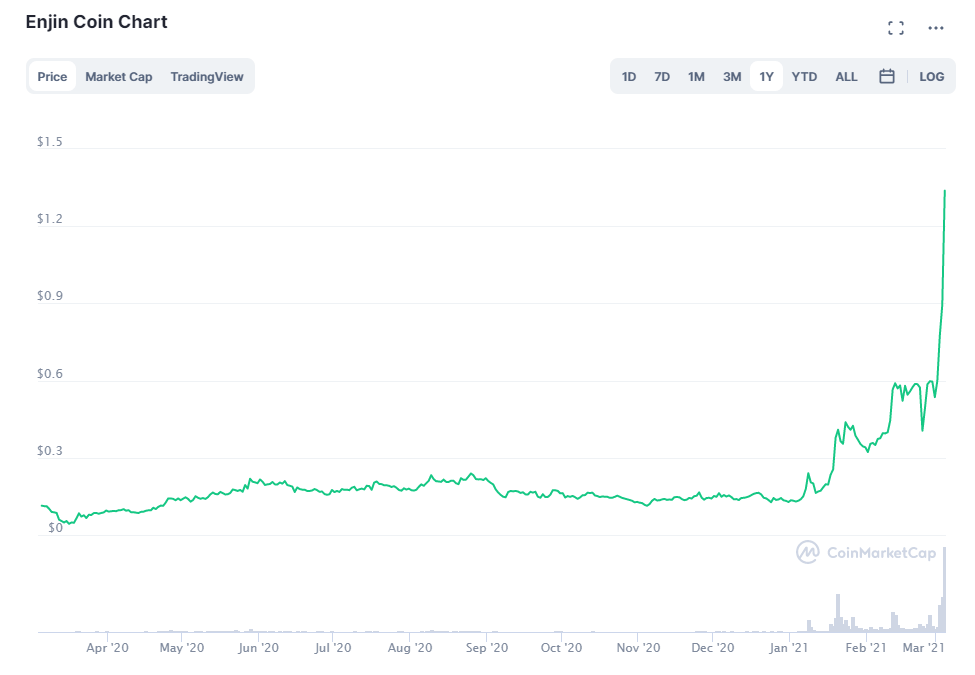
Task: Click the $0.6 axis label
Action: 50,374
